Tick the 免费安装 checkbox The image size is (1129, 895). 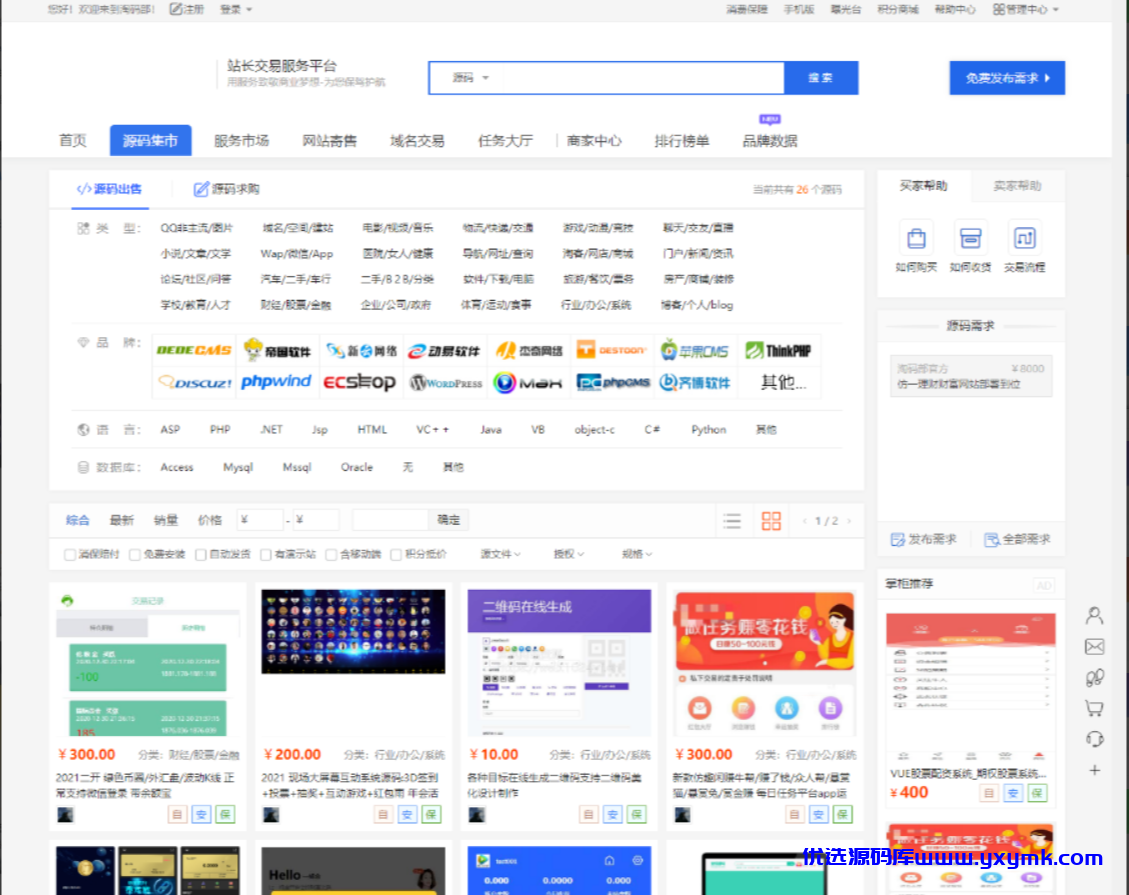[135, 554]
